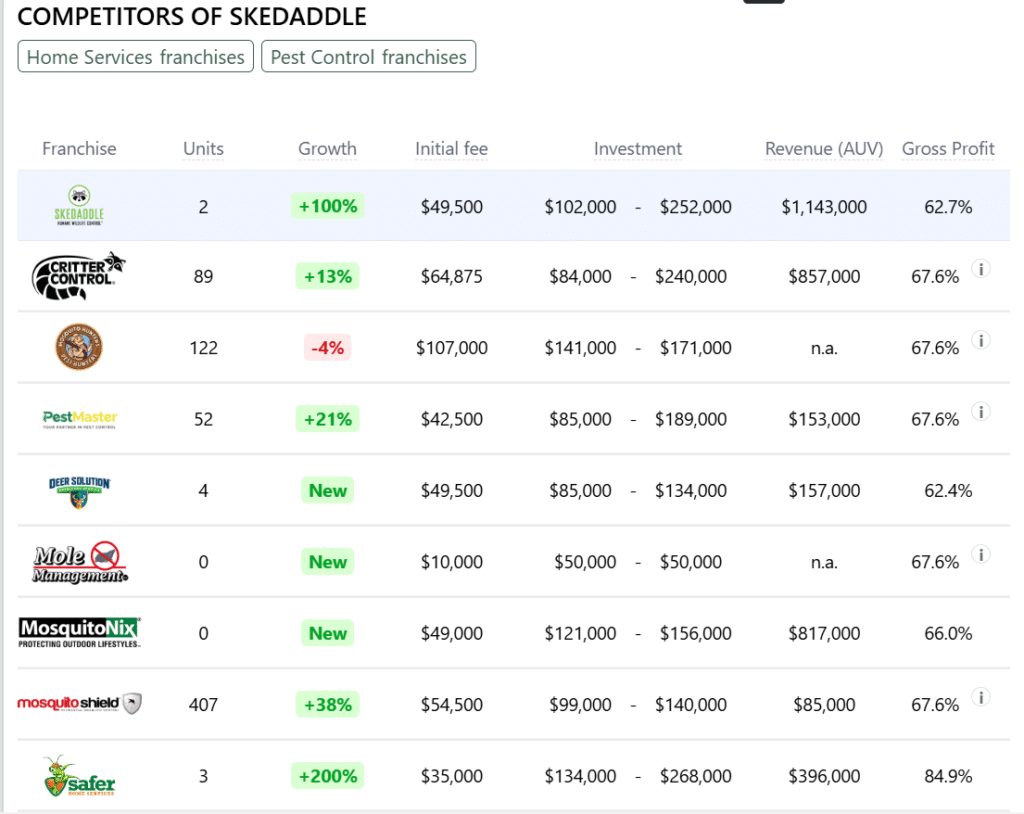The width and height of the screenshot is (1024, 814).
Task: Select the 407 units value
Action: pos(203,705)
